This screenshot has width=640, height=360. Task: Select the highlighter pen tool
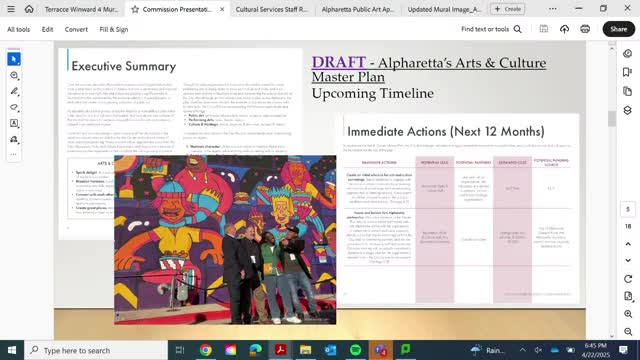[x=14, y=91]
